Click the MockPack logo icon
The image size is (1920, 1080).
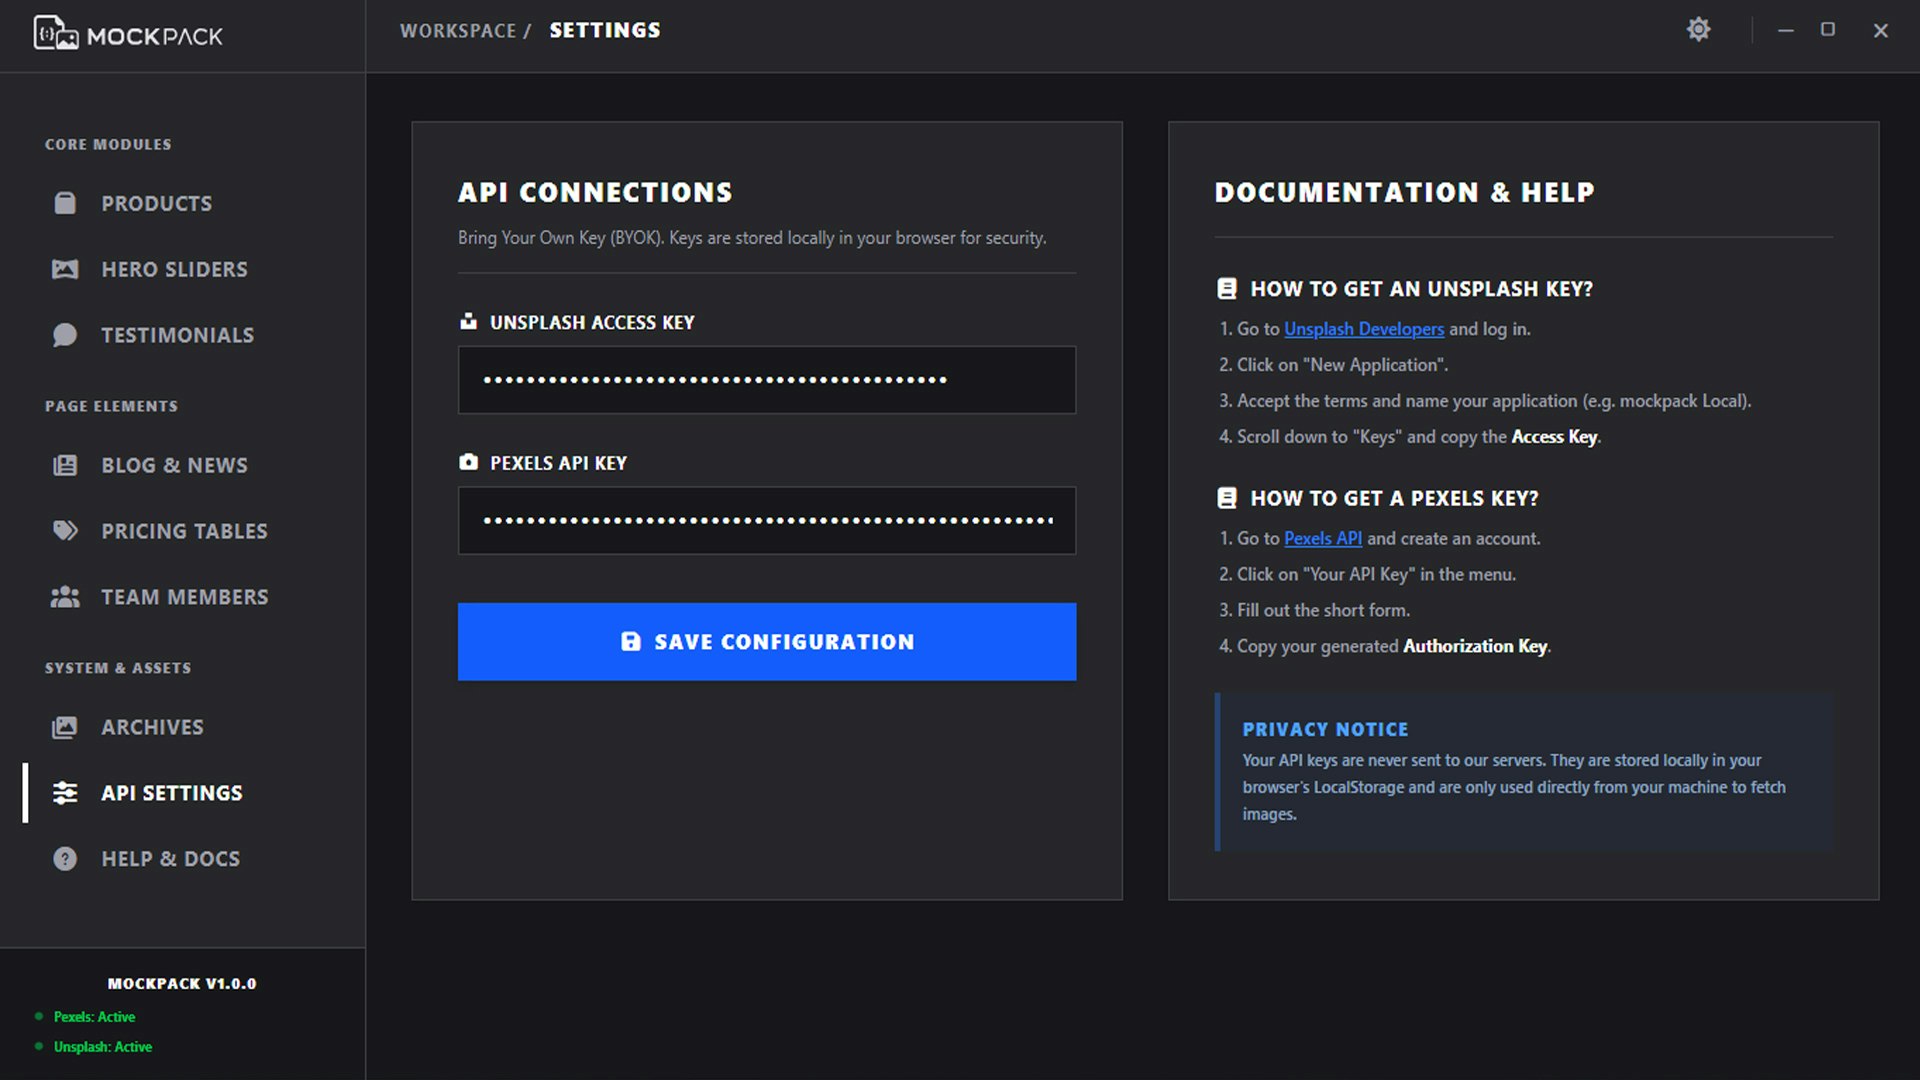click(x=56, y=33)
